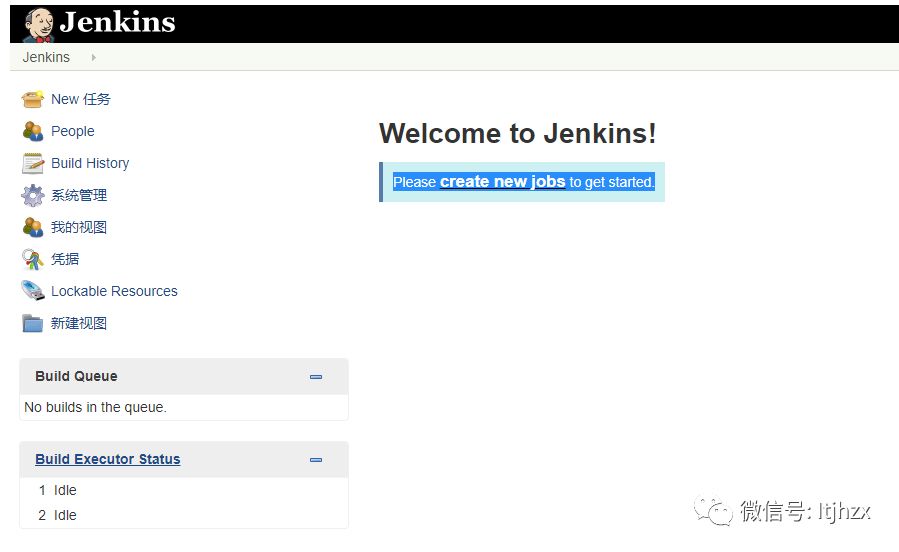Click the 新建视图 folder icon
Viewport: 899px width, 552px height.
(33, 323)
